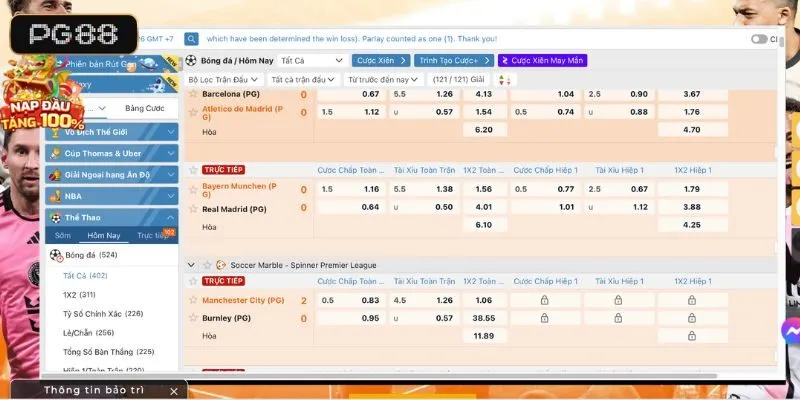Open Từ trước đến nay dropdown
The image size is (800, 400).
(383, 80)
